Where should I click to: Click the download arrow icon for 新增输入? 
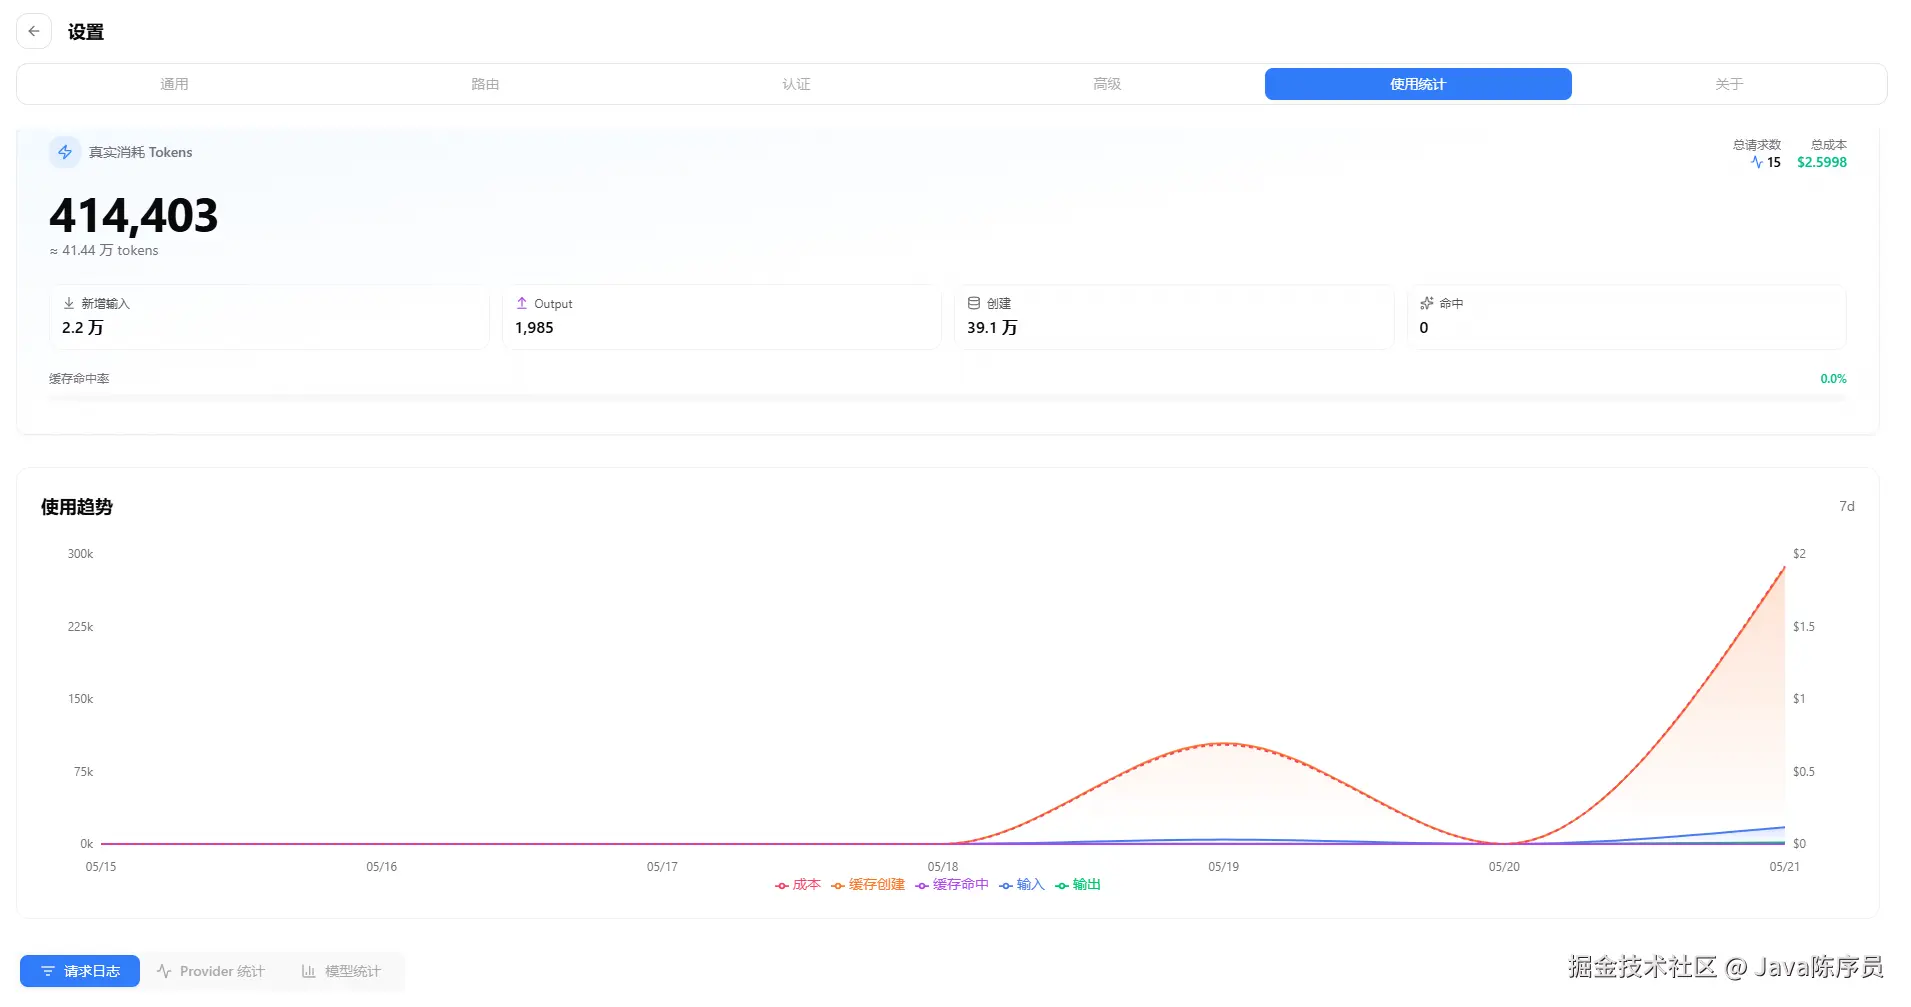[69, 303]
